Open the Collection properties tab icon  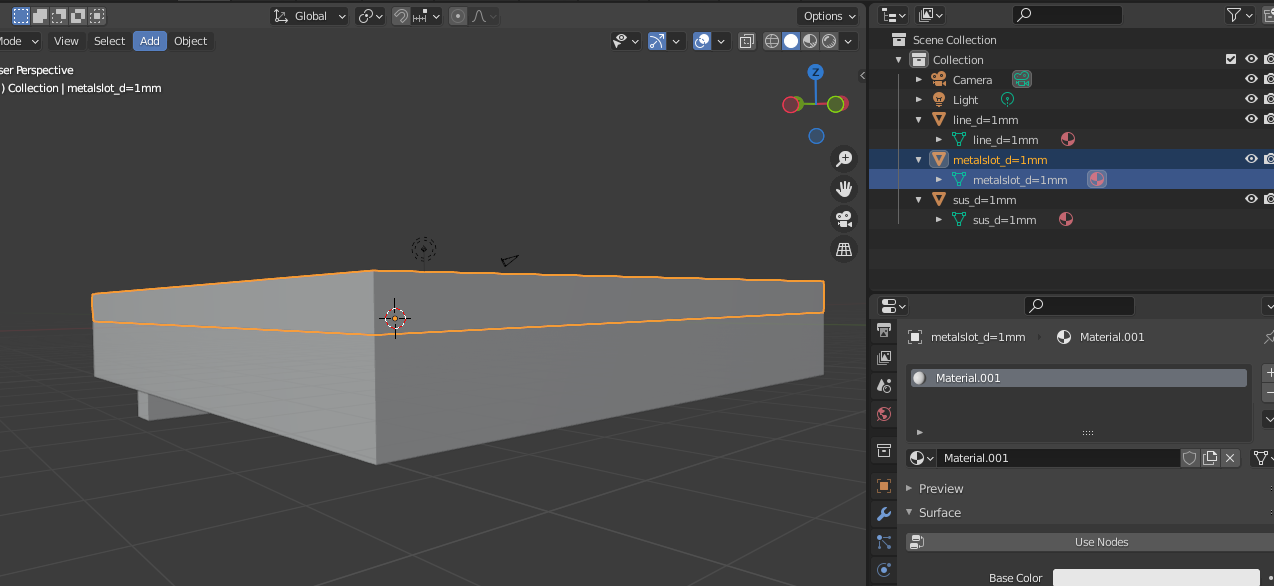coord(883,450)
